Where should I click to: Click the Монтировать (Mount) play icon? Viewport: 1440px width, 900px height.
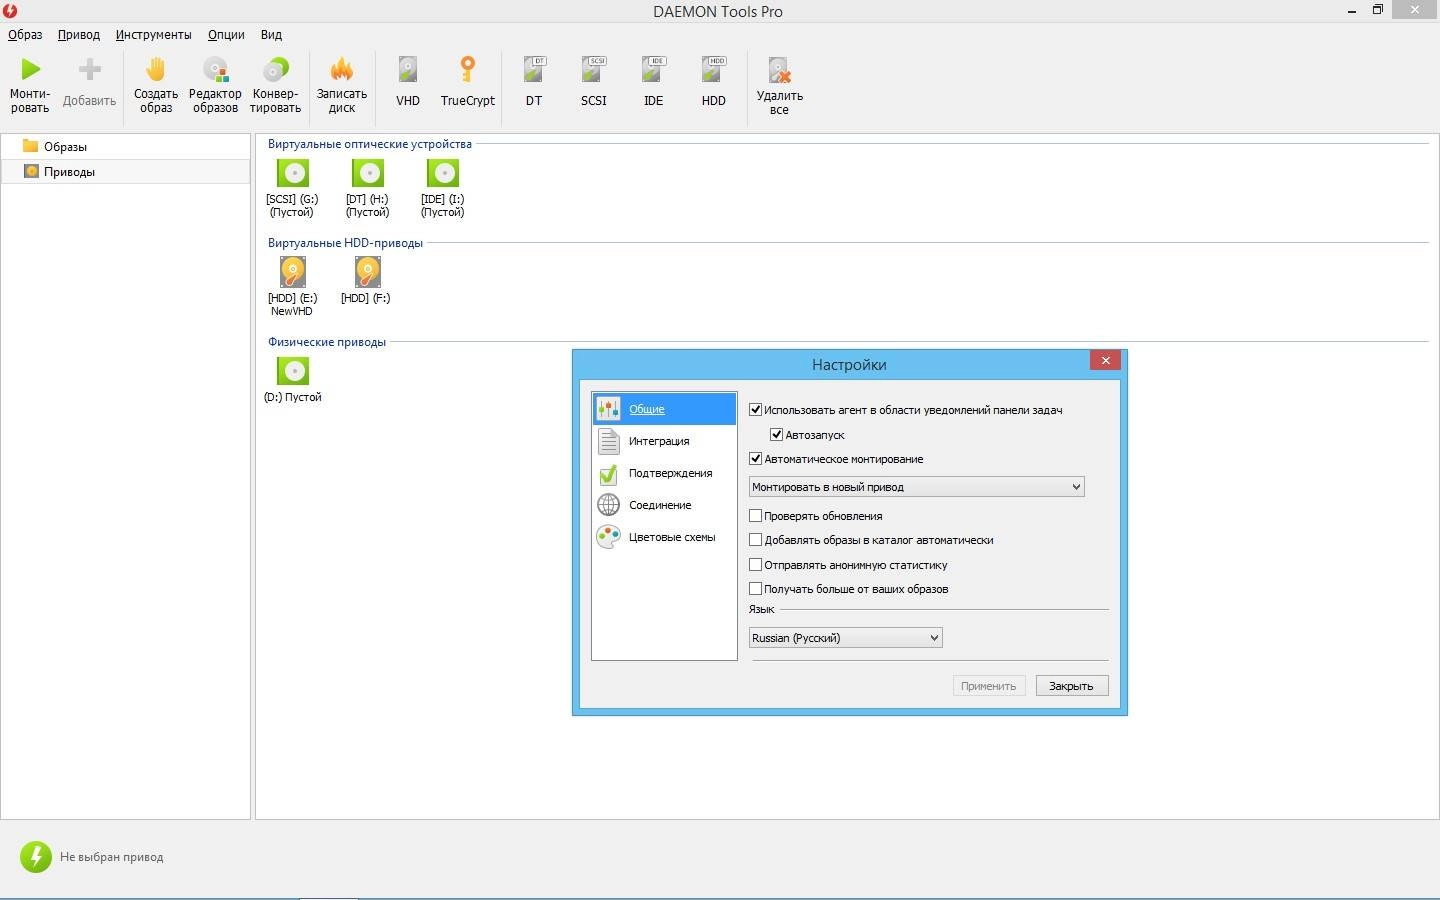tap(30, 69)
